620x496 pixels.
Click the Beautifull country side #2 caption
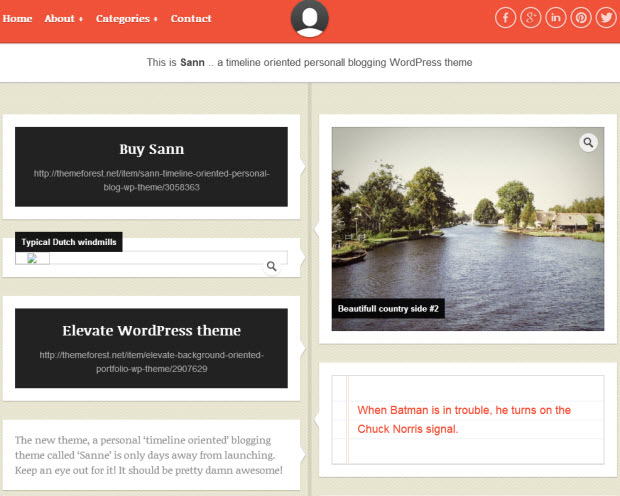[x=388, y=309]
